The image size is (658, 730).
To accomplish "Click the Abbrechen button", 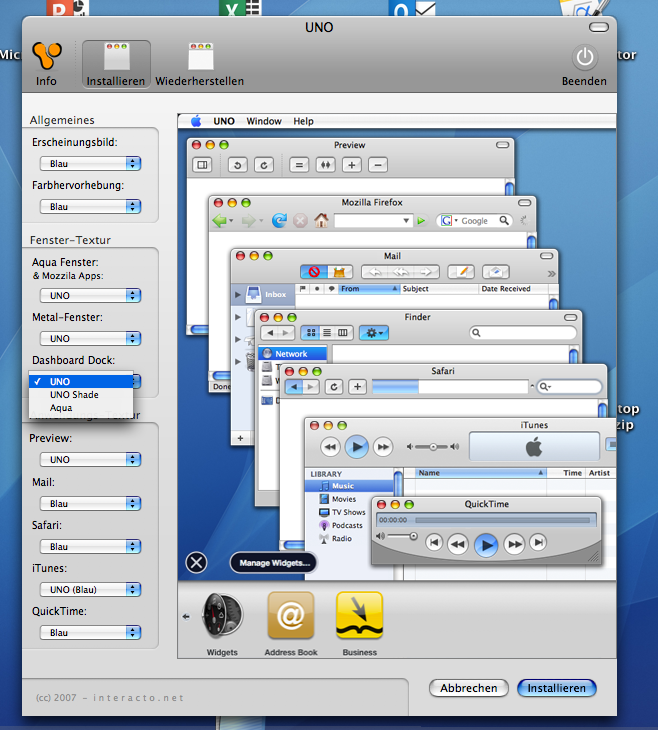I will (x=468, y=688).
